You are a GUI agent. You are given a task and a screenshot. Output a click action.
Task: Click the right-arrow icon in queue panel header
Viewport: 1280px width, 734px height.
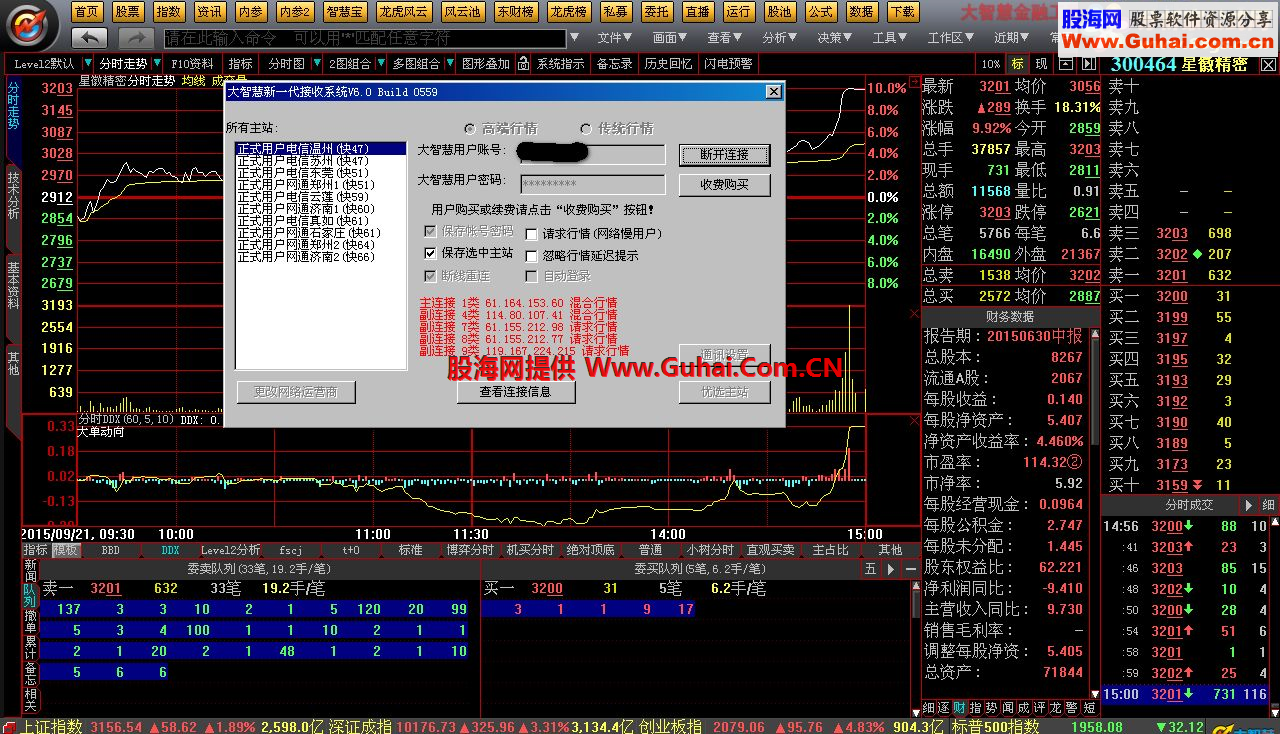point(889,568)
